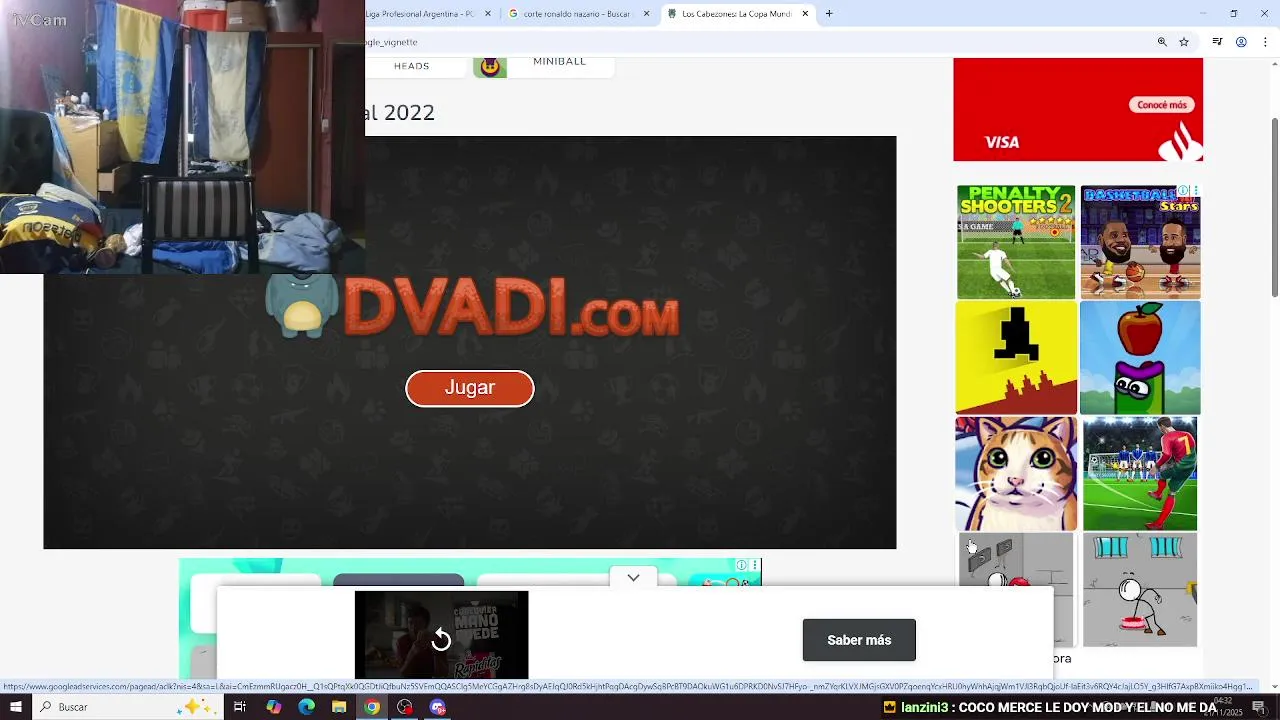Viewport: 1280px width, 720px height.
Task: Open the purple gamepad app in taskbar
Action: click(438, 707)
